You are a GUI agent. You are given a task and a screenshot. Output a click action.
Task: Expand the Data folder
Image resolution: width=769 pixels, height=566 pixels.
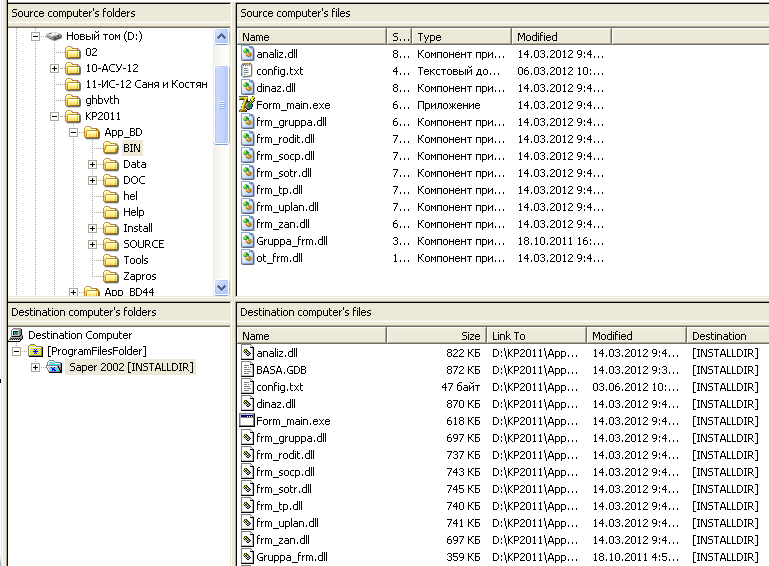coord(92,164)
